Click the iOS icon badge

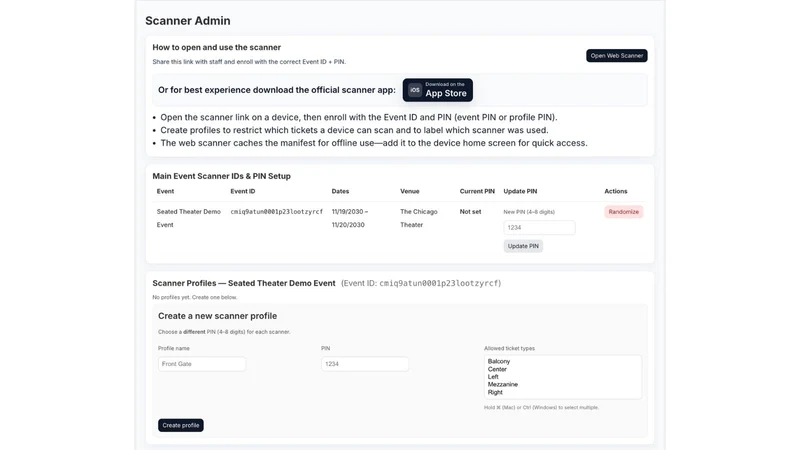[x=415, y=90]
